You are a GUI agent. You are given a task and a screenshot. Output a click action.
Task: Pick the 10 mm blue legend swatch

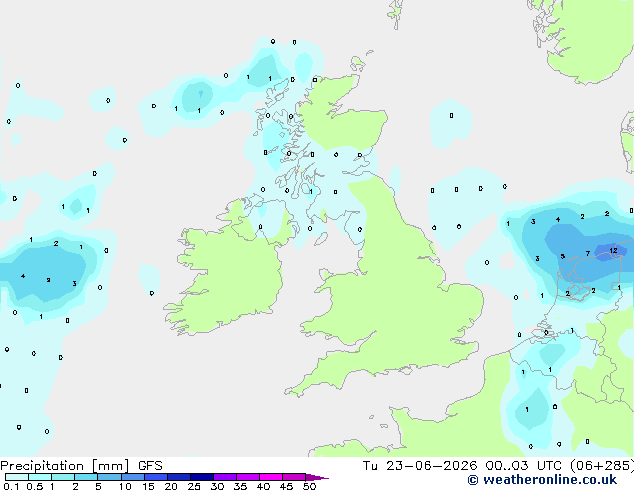[x=132, y=477]
